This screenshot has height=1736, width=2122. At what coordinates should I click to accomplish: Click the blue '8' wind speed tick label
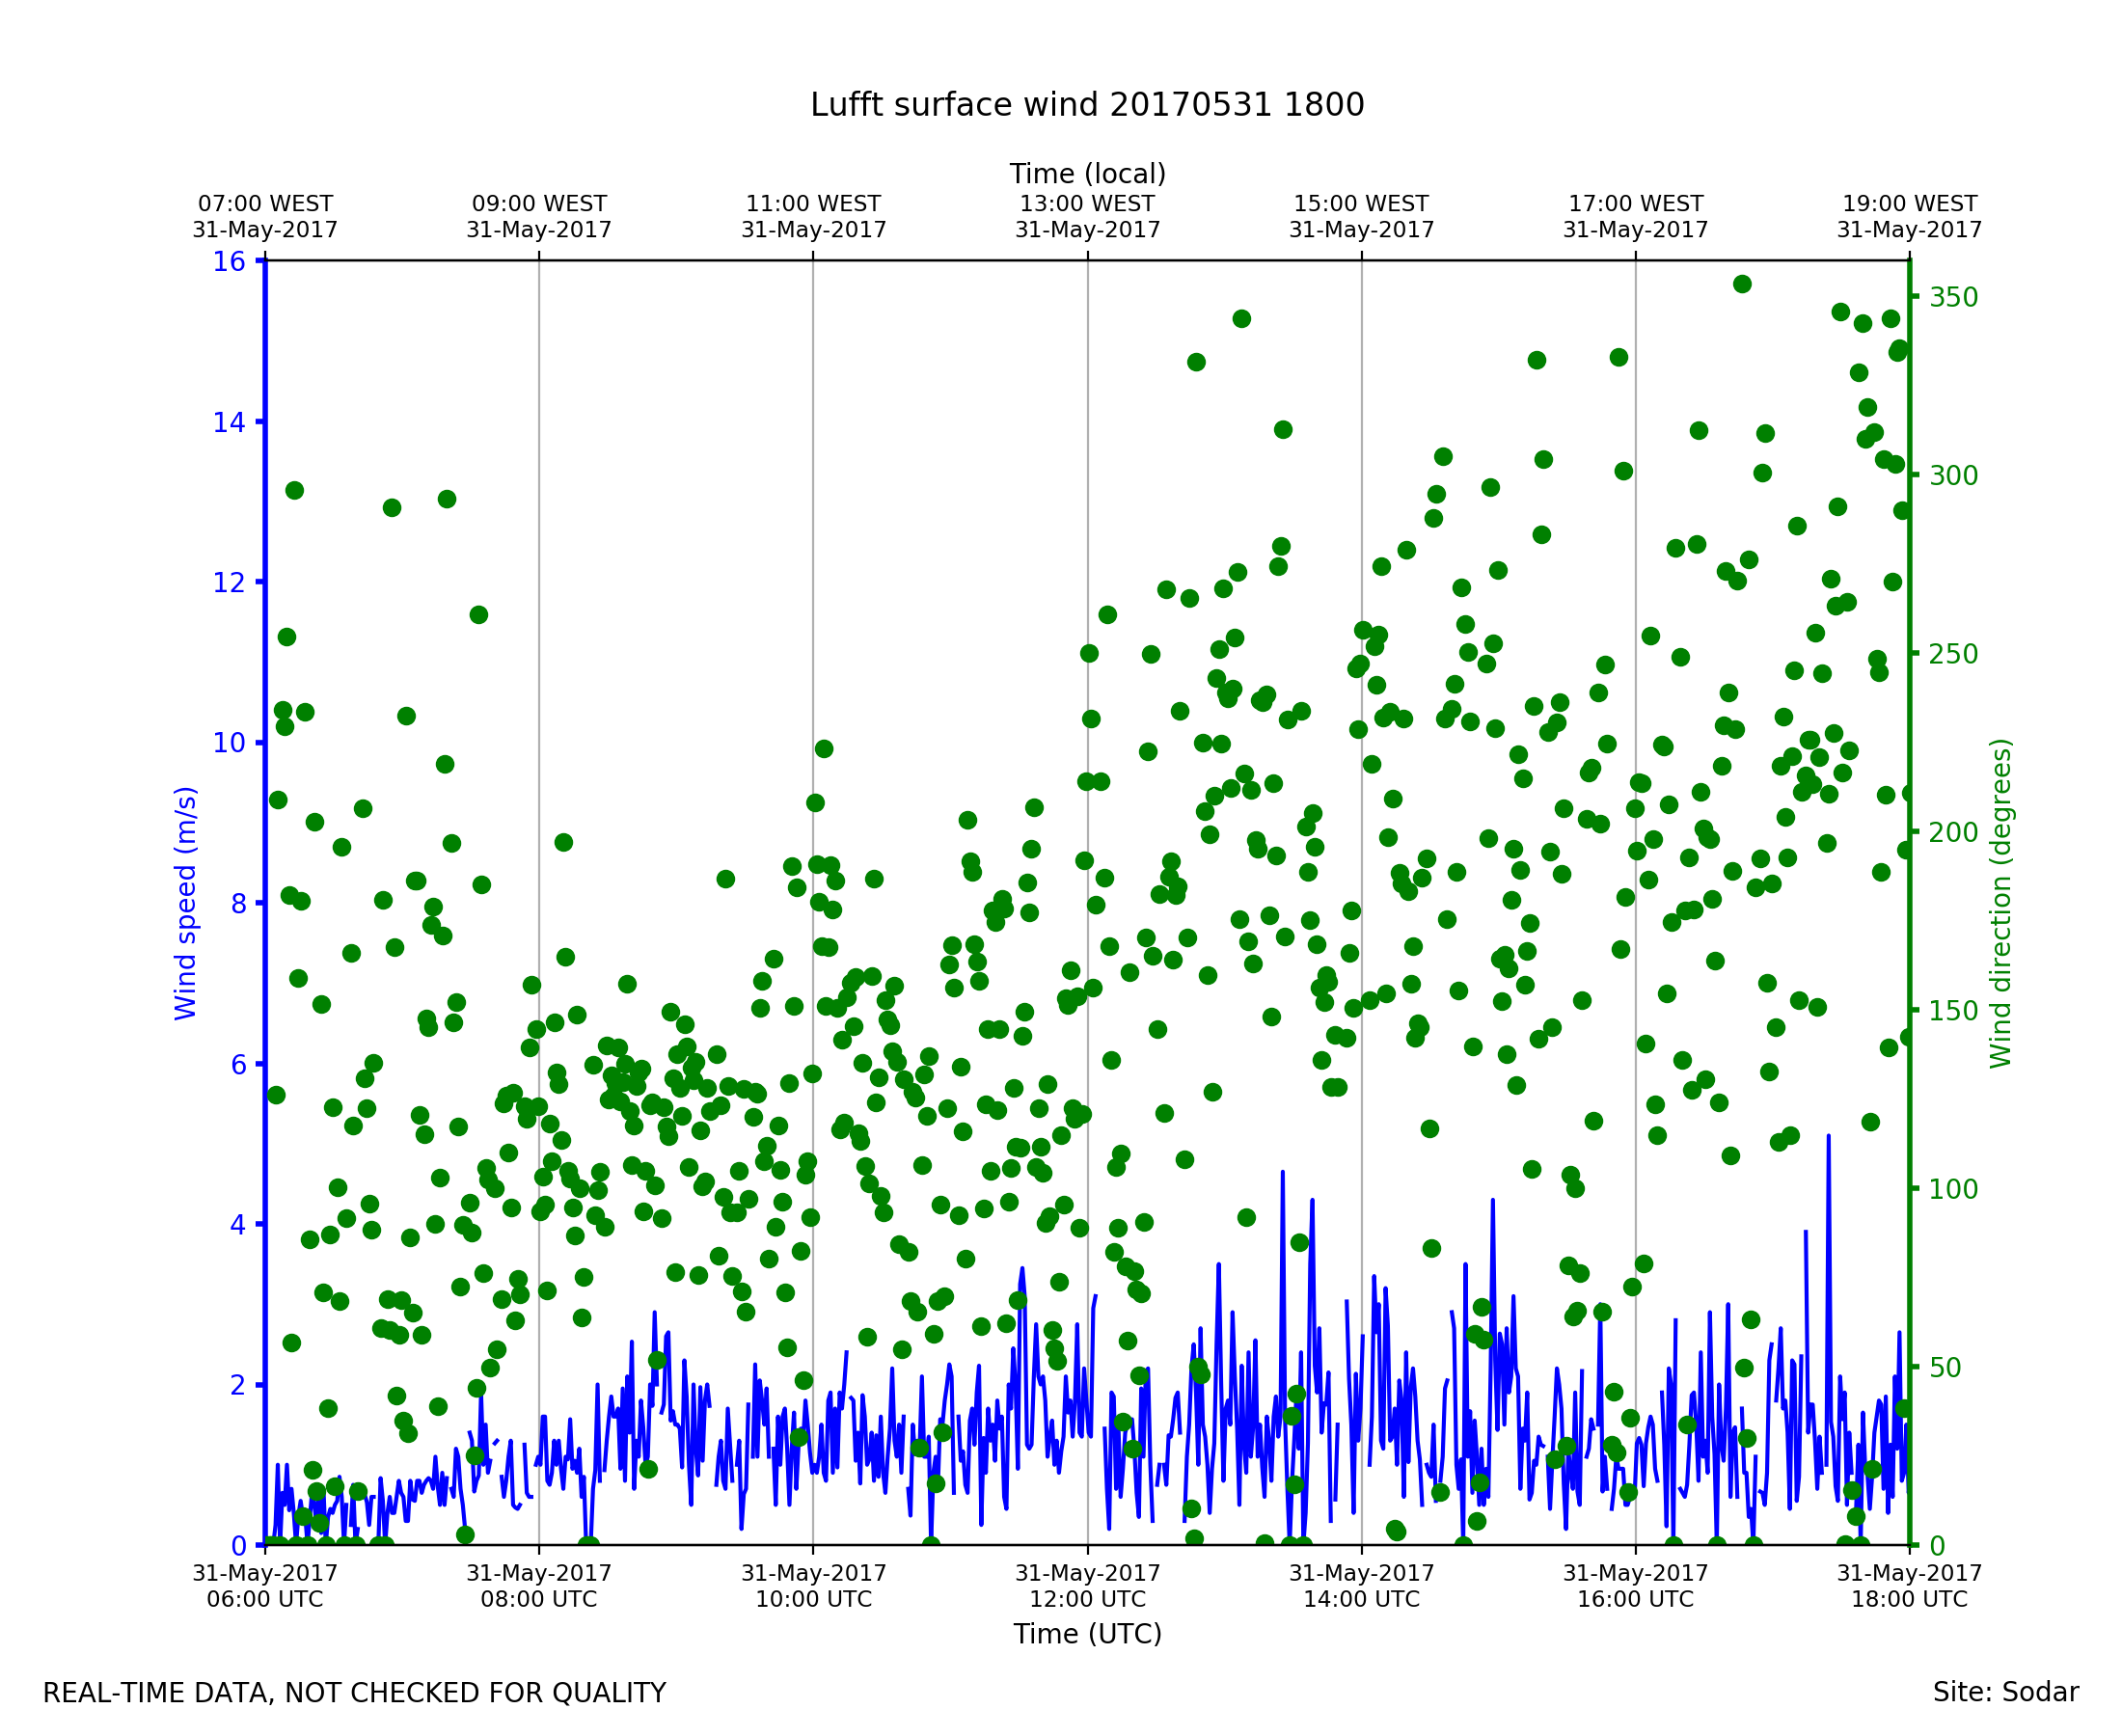click(238, 904)
